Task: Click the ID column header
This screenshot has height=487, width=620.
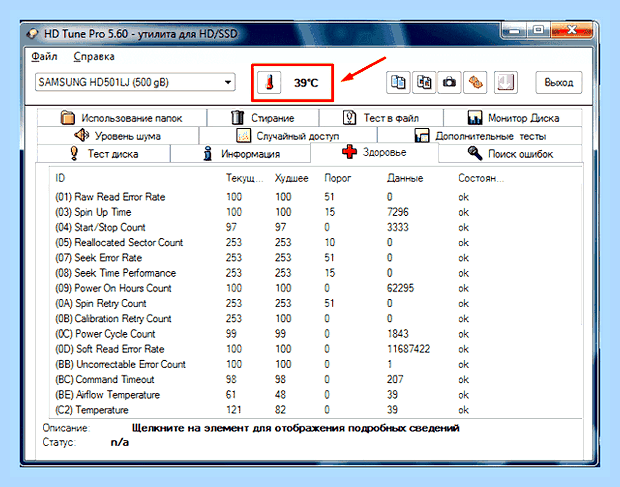Action: point(60,178)
